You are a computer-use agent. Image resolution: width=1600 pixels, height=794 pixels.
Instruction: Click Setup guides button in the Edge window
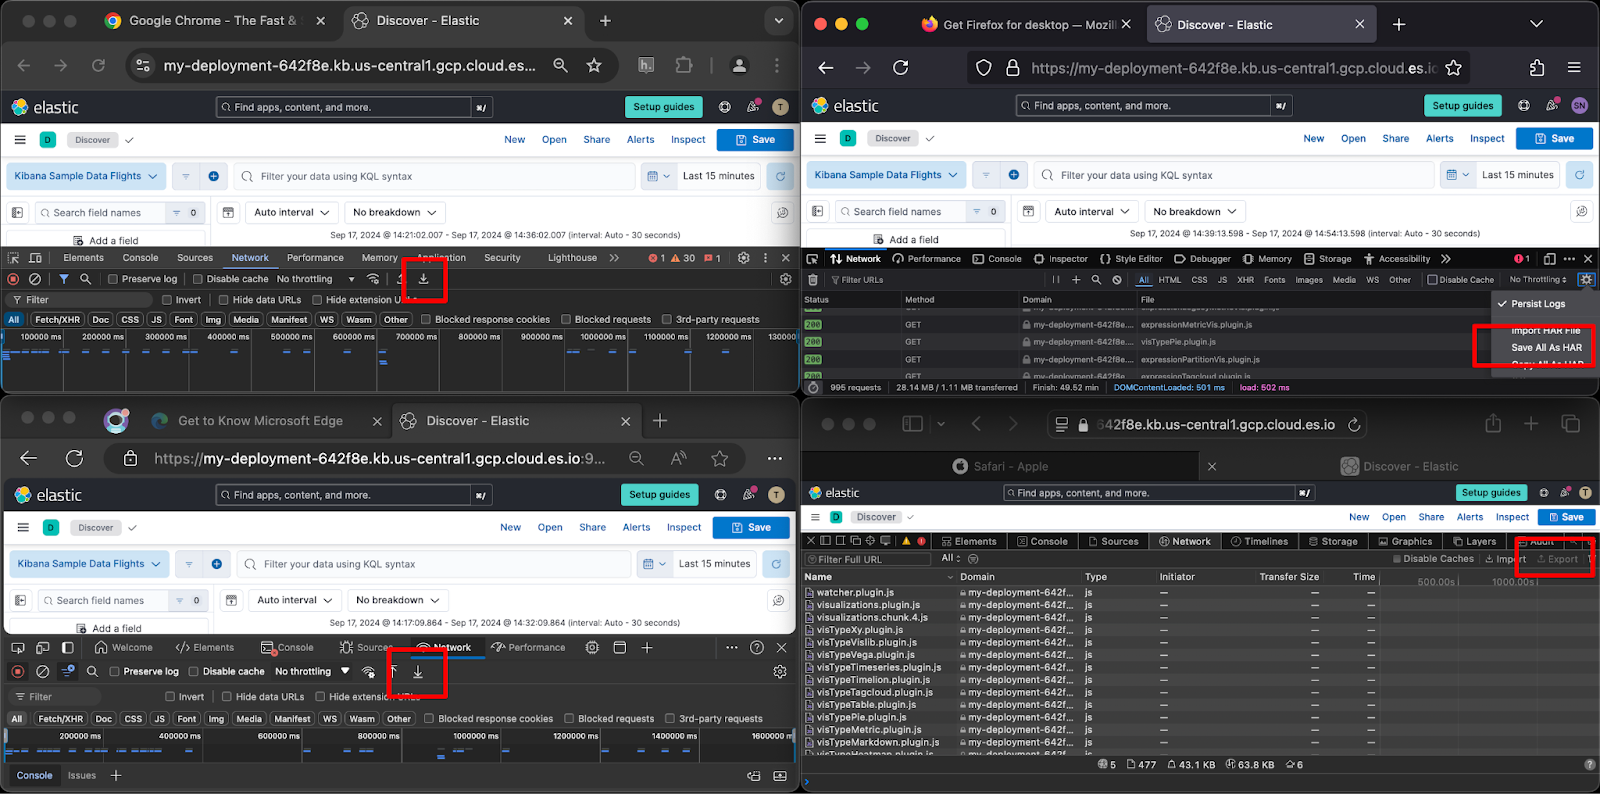660,495
